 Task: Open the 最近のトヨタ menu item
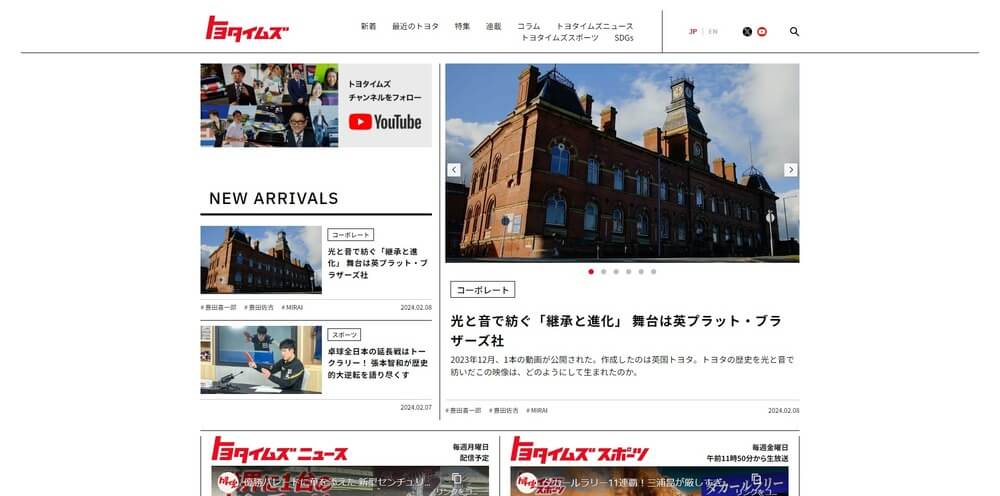pyautogui.click(x=415, y=26)
